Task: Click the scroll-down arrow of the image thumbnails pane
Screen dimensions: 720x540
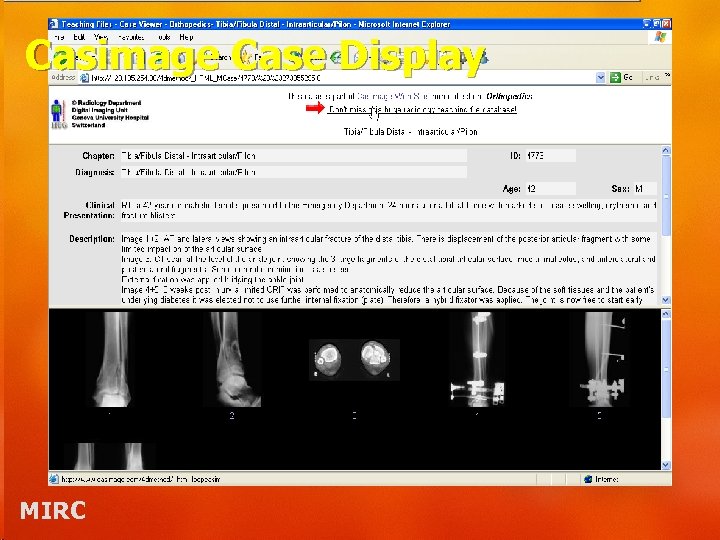Action: pyautogui.click(x=666, y=465)
